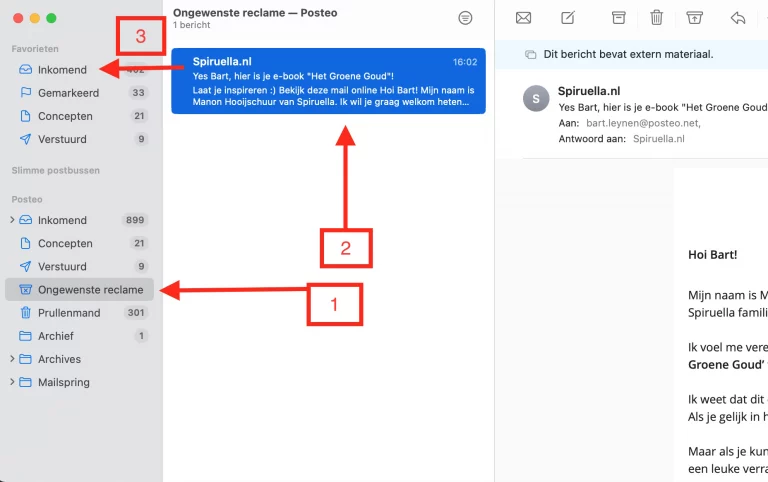Open the Prullenmand trash mailbox
Viewport: 768px width, 482px height.
point(80,313)
